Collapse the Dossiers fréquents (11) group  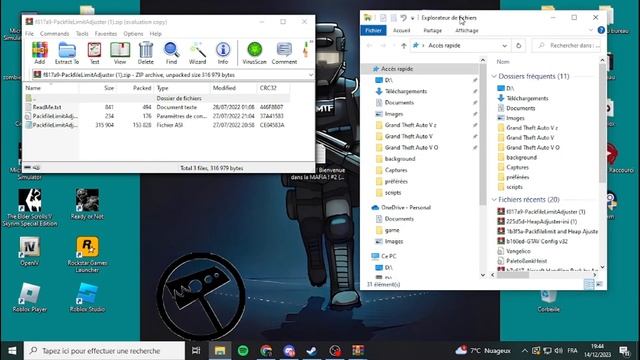point(494,76)
